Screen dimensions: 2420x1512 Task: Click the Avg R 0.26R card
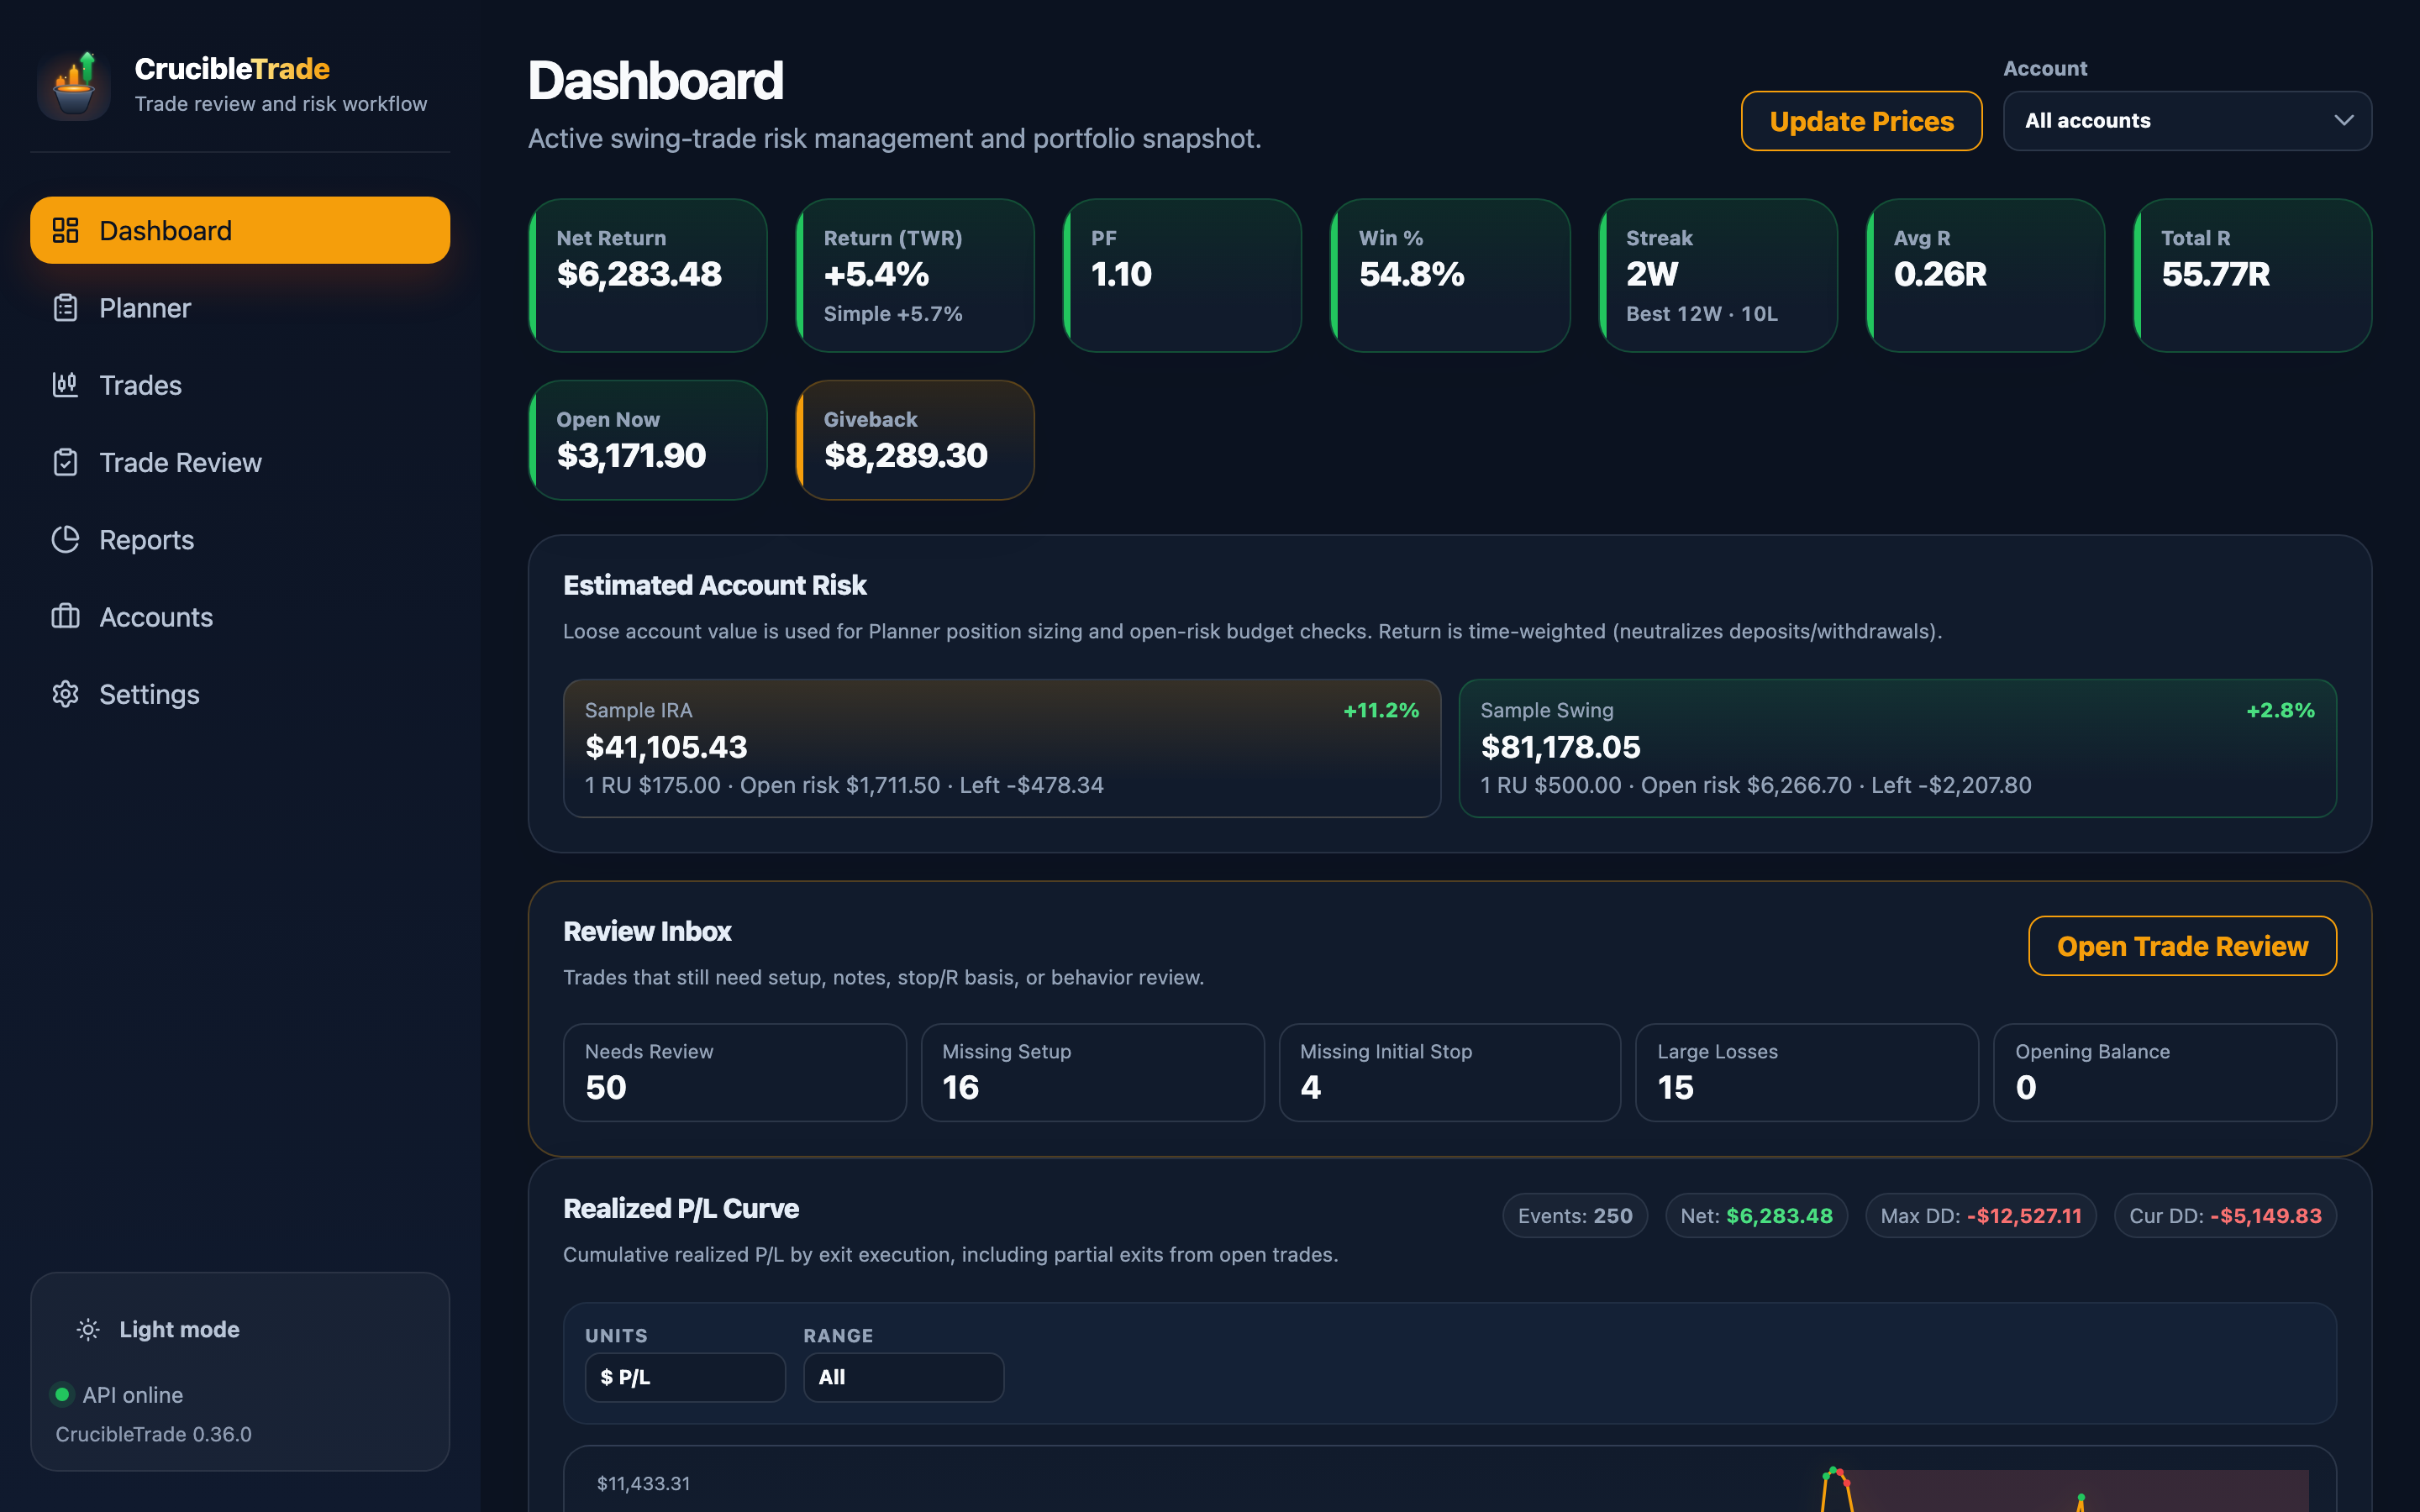pyautogui.click(x=1985, y=275)
